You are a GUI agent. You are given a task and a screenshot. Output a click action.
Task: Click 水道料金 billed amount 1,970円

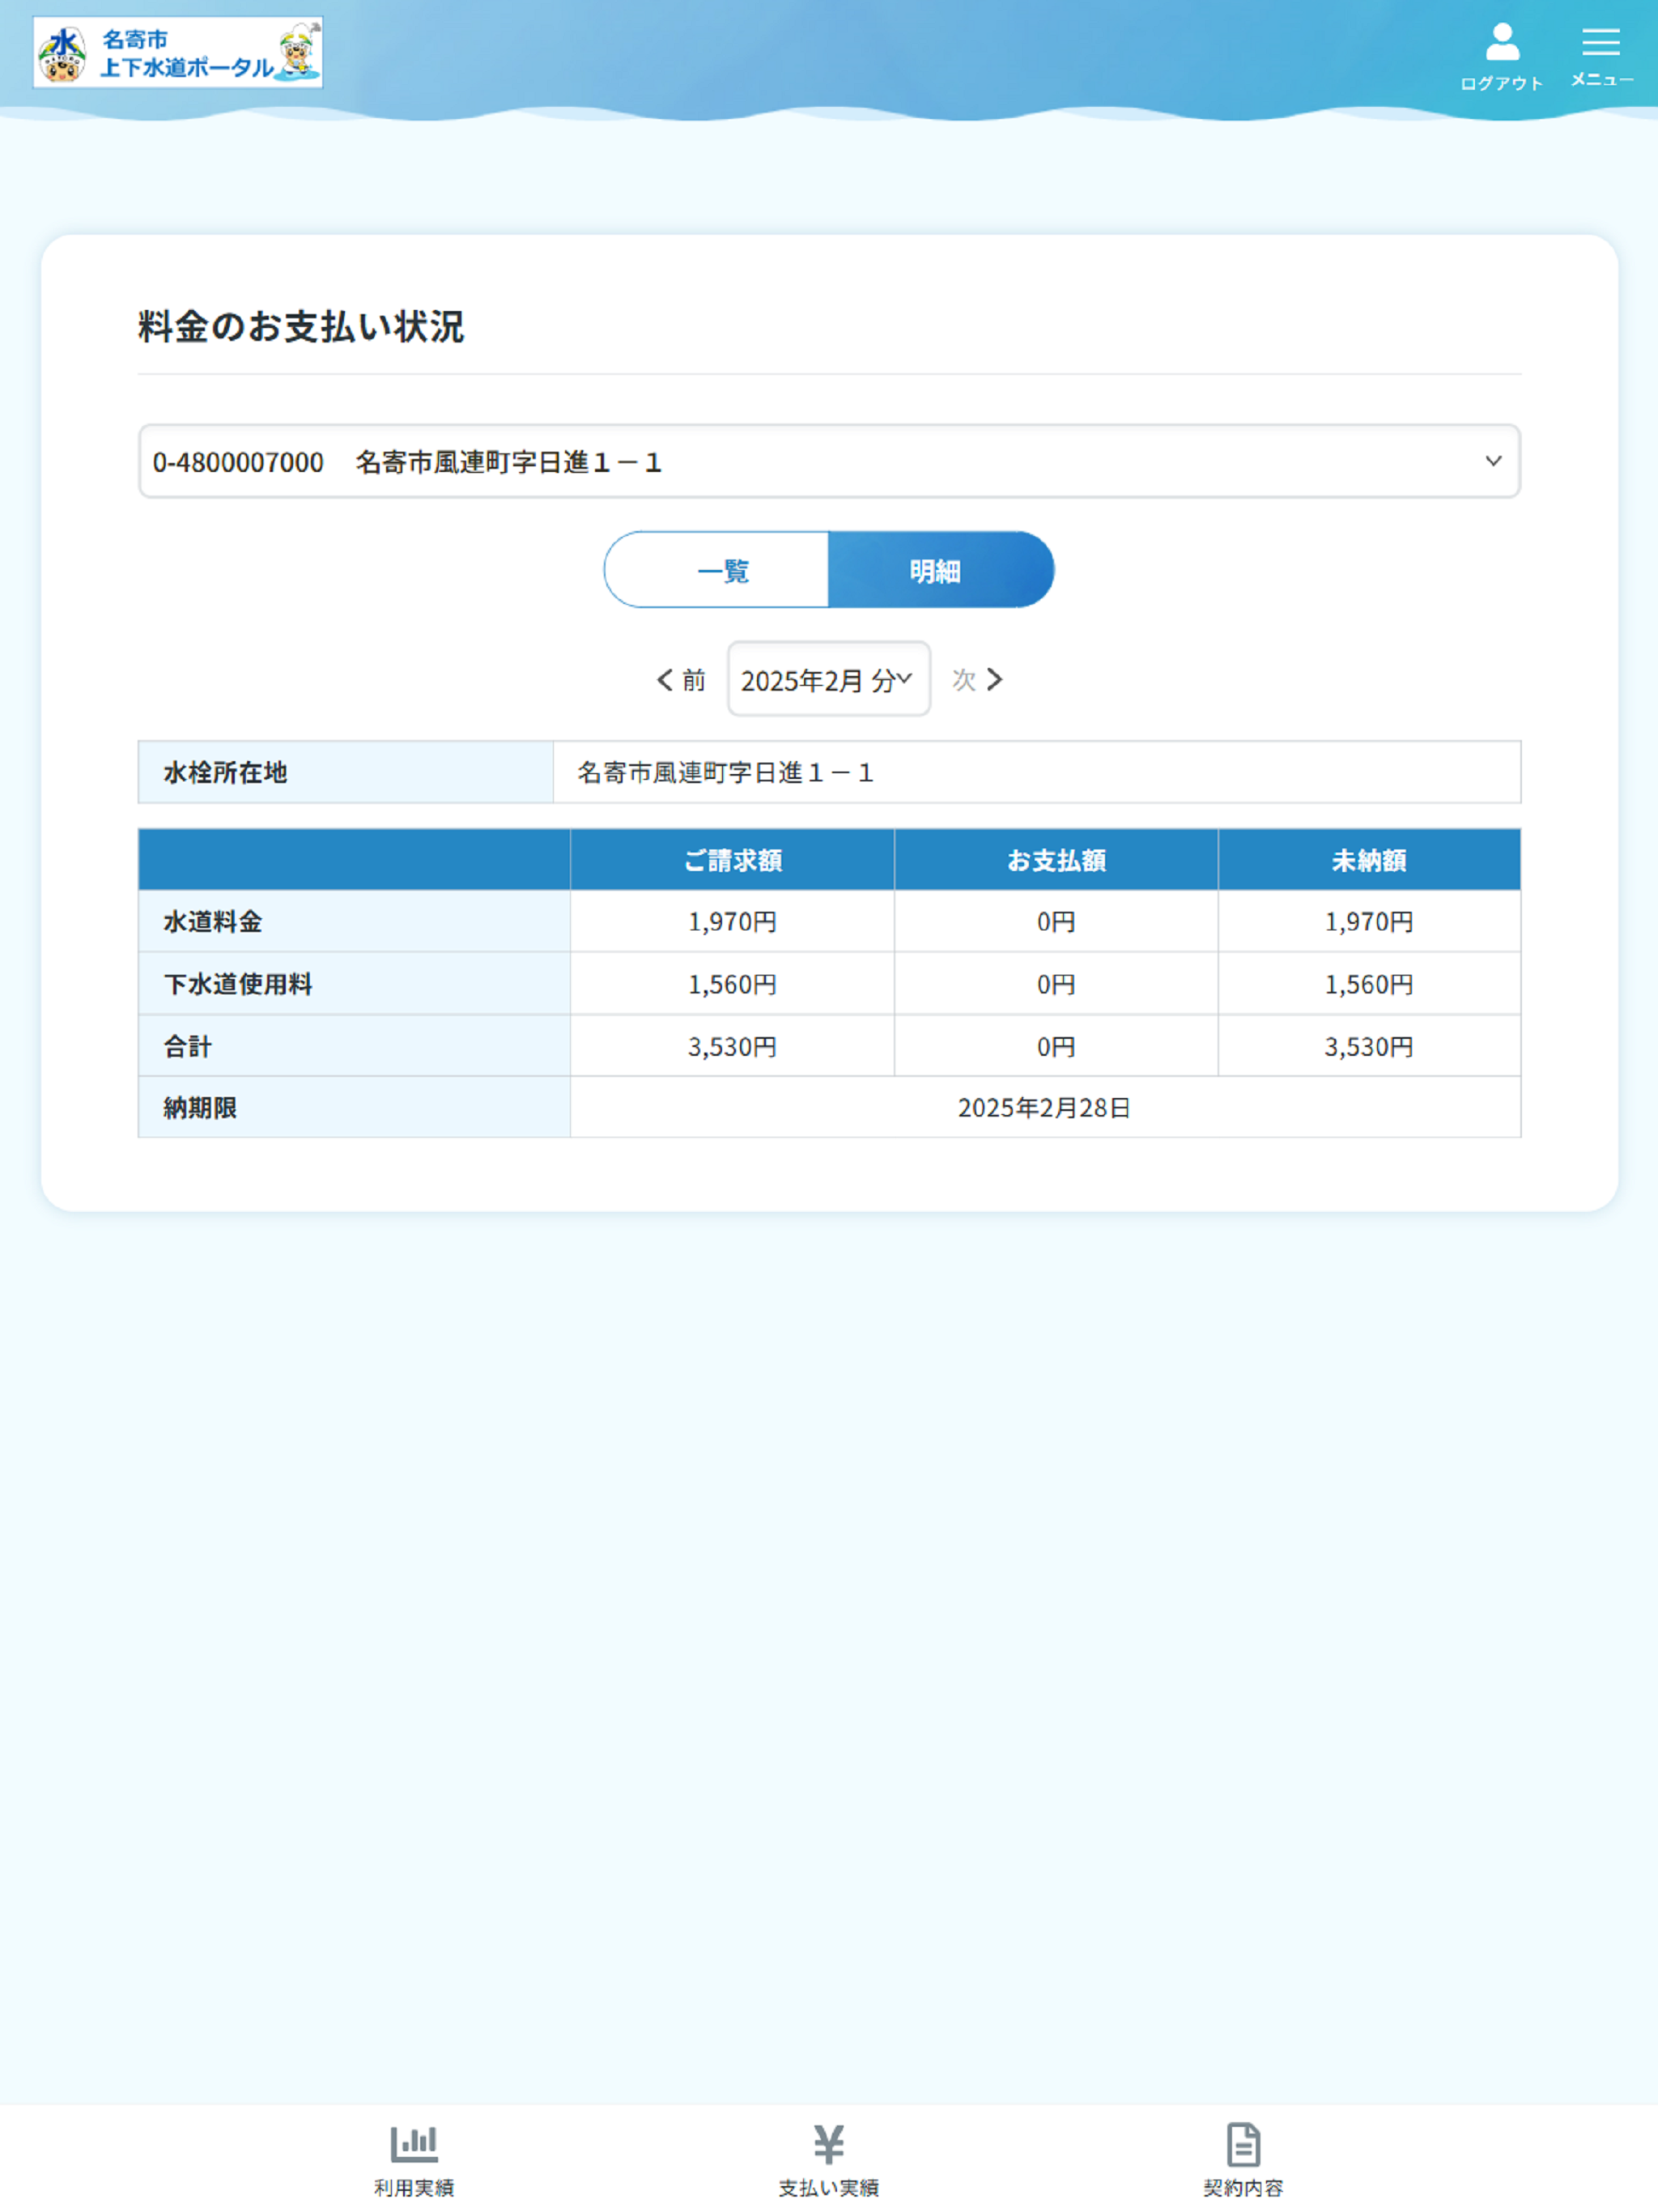(x=732, y=921)
